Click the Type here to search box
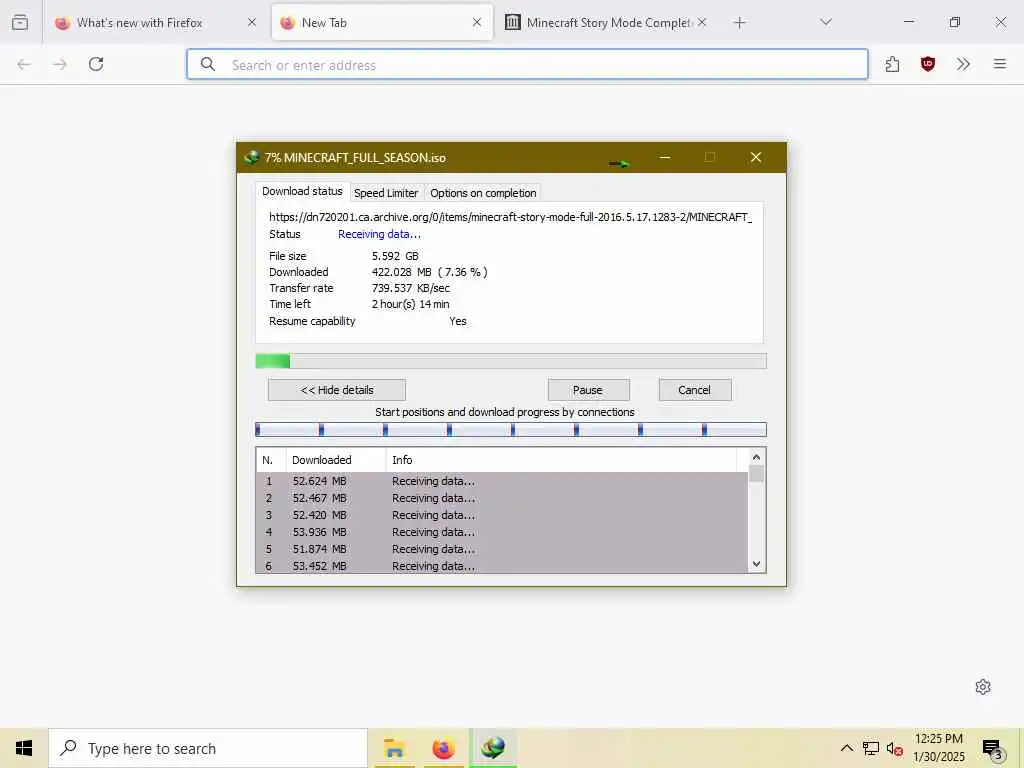The width and height of the screenshot is (1024, 768). (208, 748)
